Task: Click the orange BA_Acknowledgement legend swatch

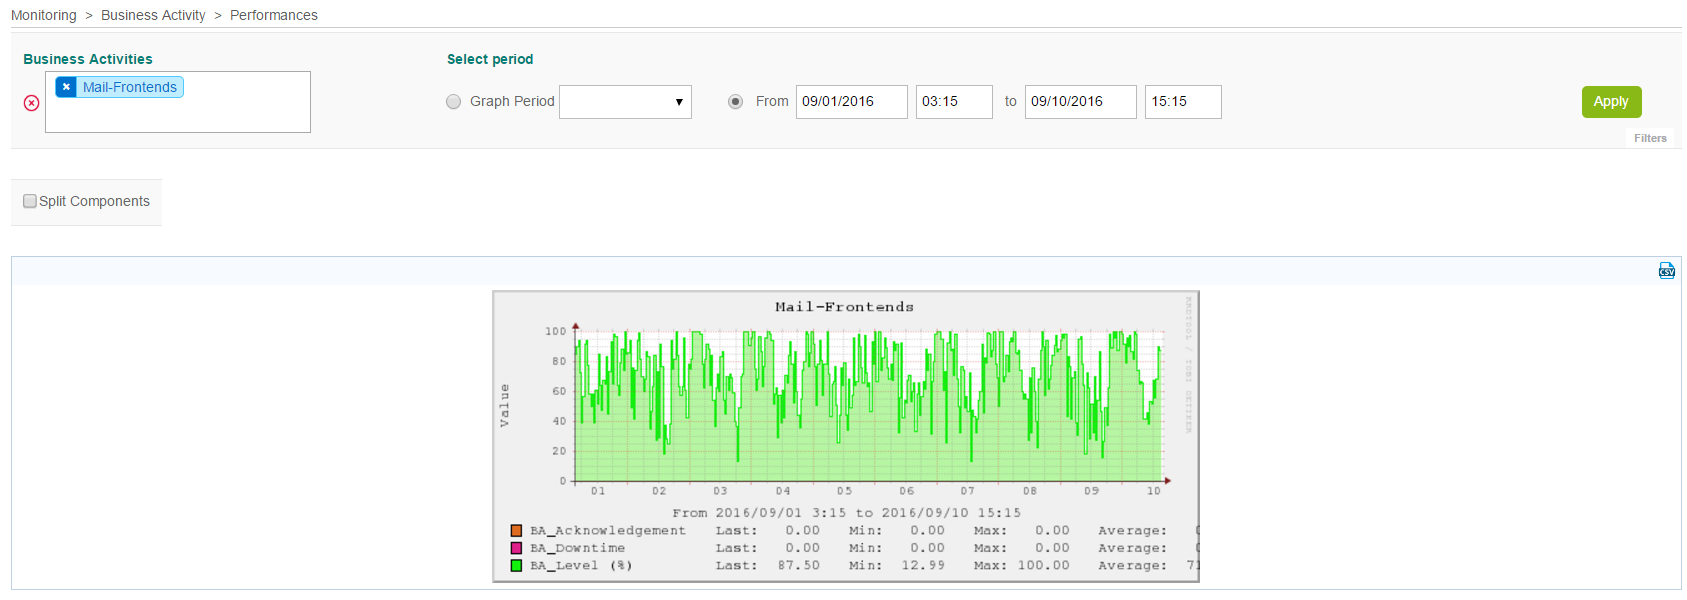Action: pyautogui.click(x=517, y=531)
